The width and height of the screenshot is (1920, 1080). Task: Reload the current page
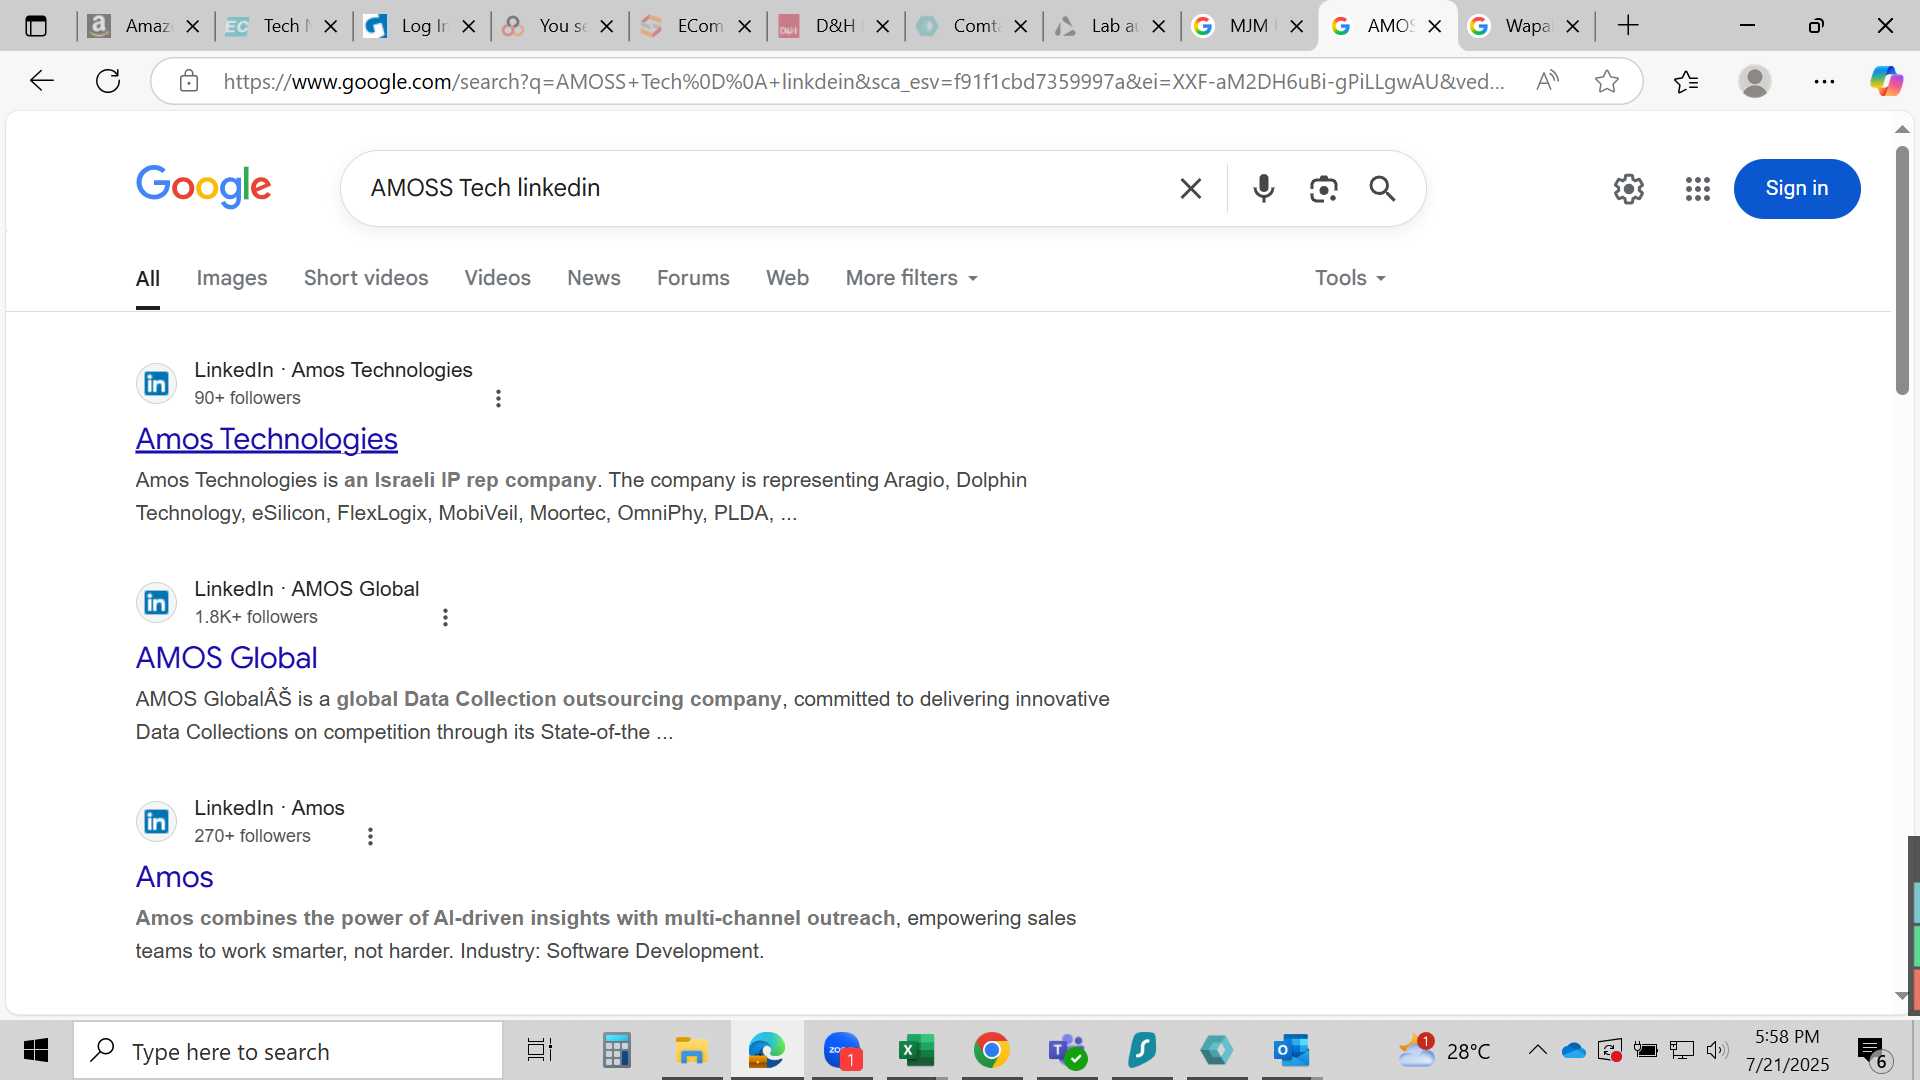pyautogui.click(x=108, y=81)
